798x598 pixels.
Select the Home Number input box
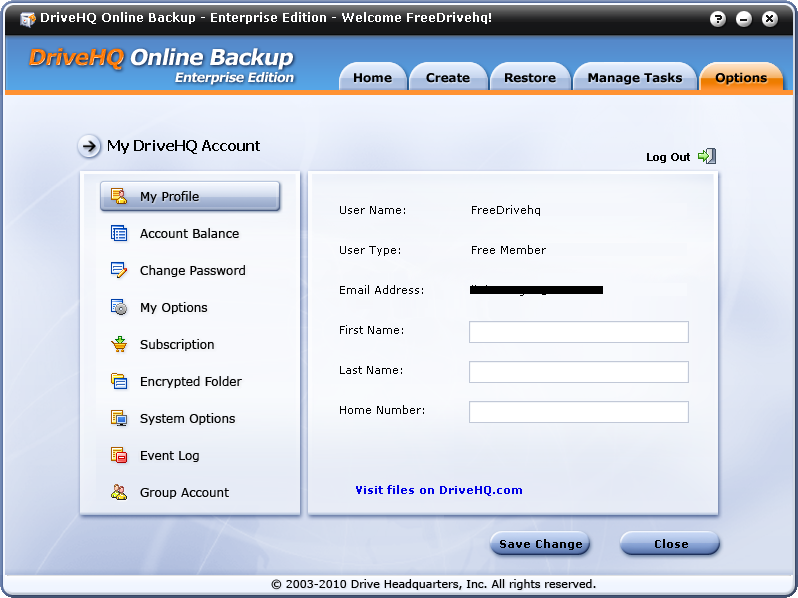(x=578, y=412)
